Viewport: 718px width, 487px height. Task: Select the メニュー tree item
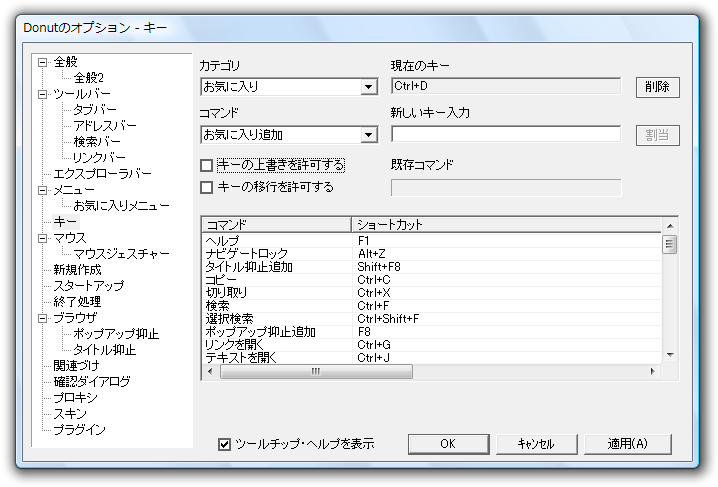[74, 190]
